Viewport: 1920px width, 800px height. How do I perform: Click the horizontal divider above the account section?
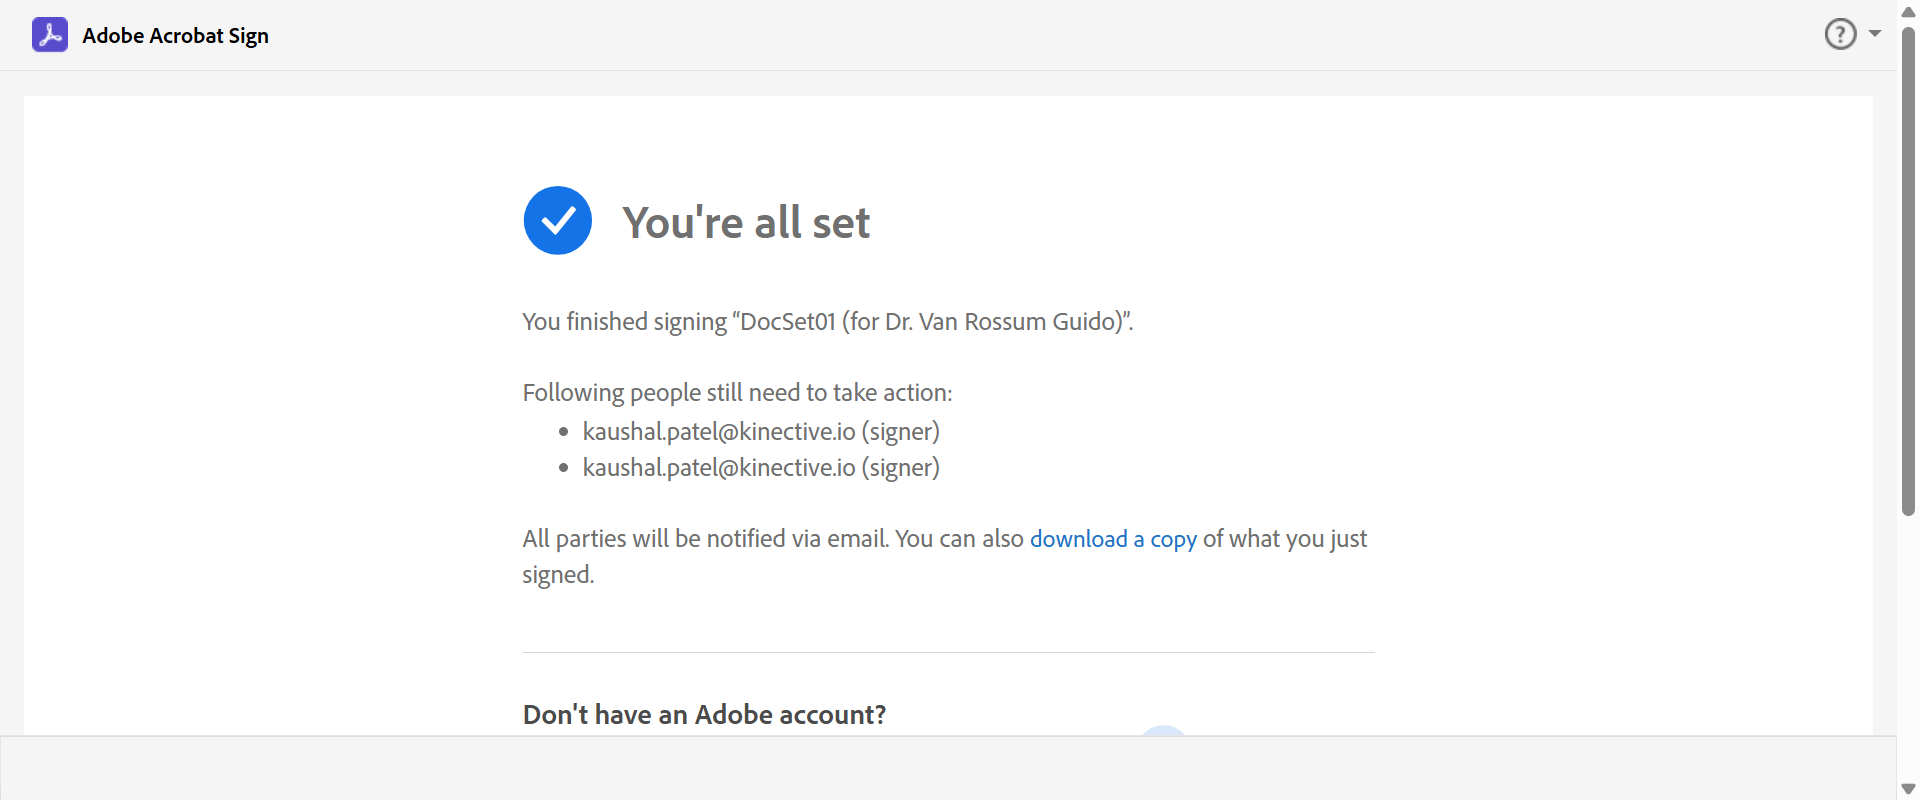click(x=948, y=653)
